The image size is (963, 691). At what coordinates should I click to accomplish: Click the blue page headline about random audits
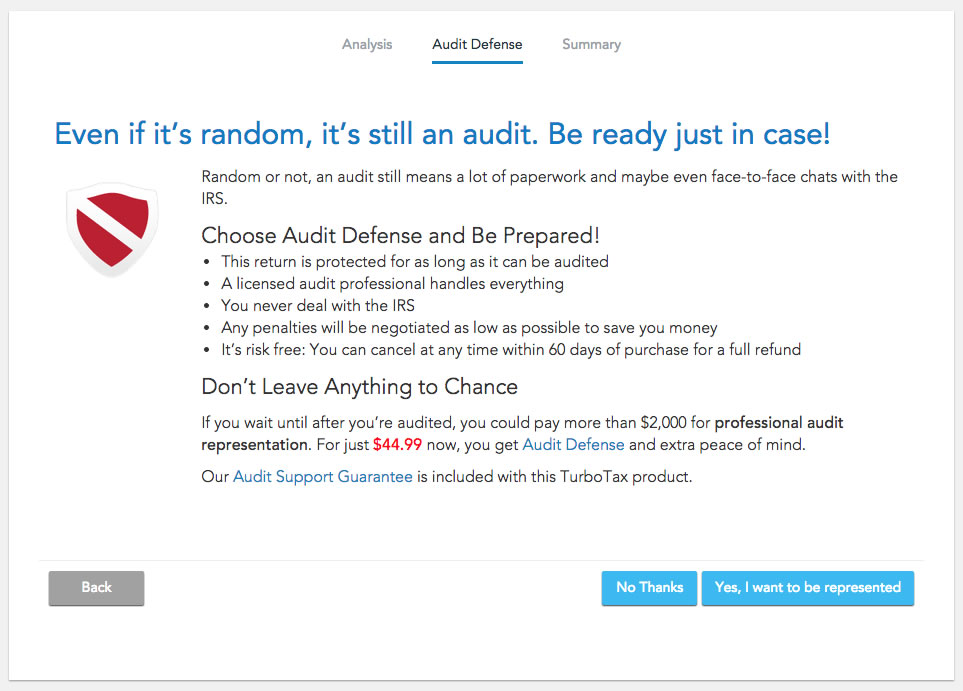442,134
